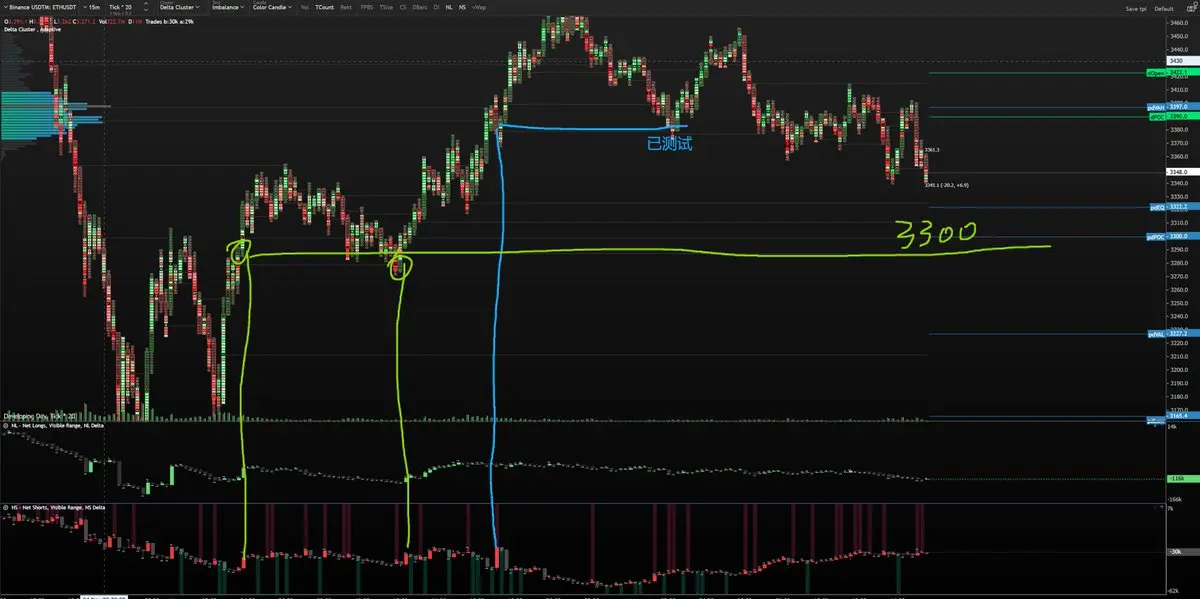This screenshot has height=599, width=1200.
Task: Toggle the FPBS indicator
Action: (366, 7)
